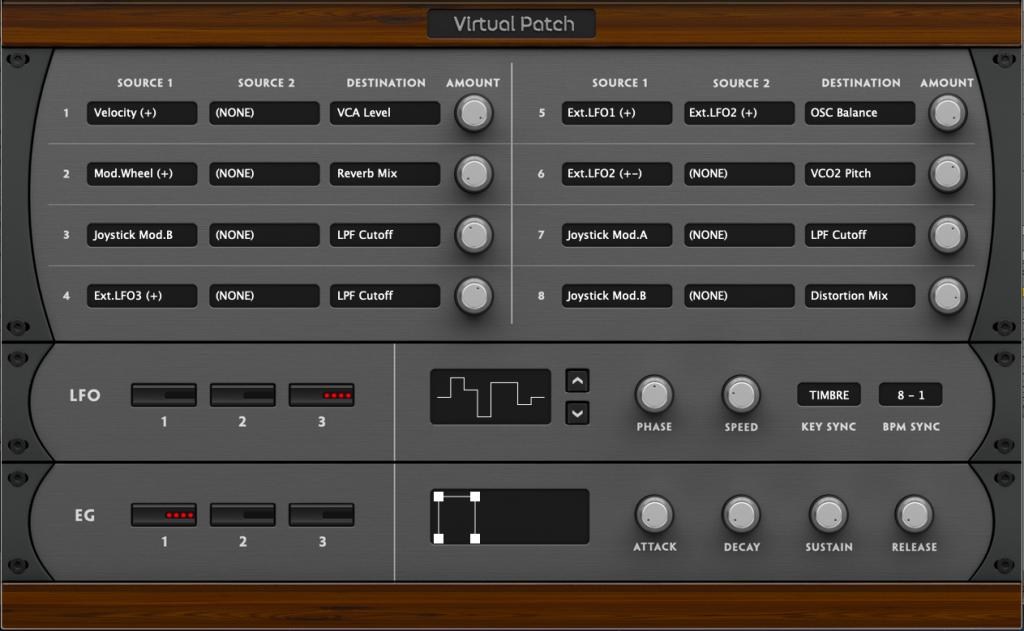The image size is (1024, 631).
Task: Click the LFO Speed knob
Action: [741, 395]
